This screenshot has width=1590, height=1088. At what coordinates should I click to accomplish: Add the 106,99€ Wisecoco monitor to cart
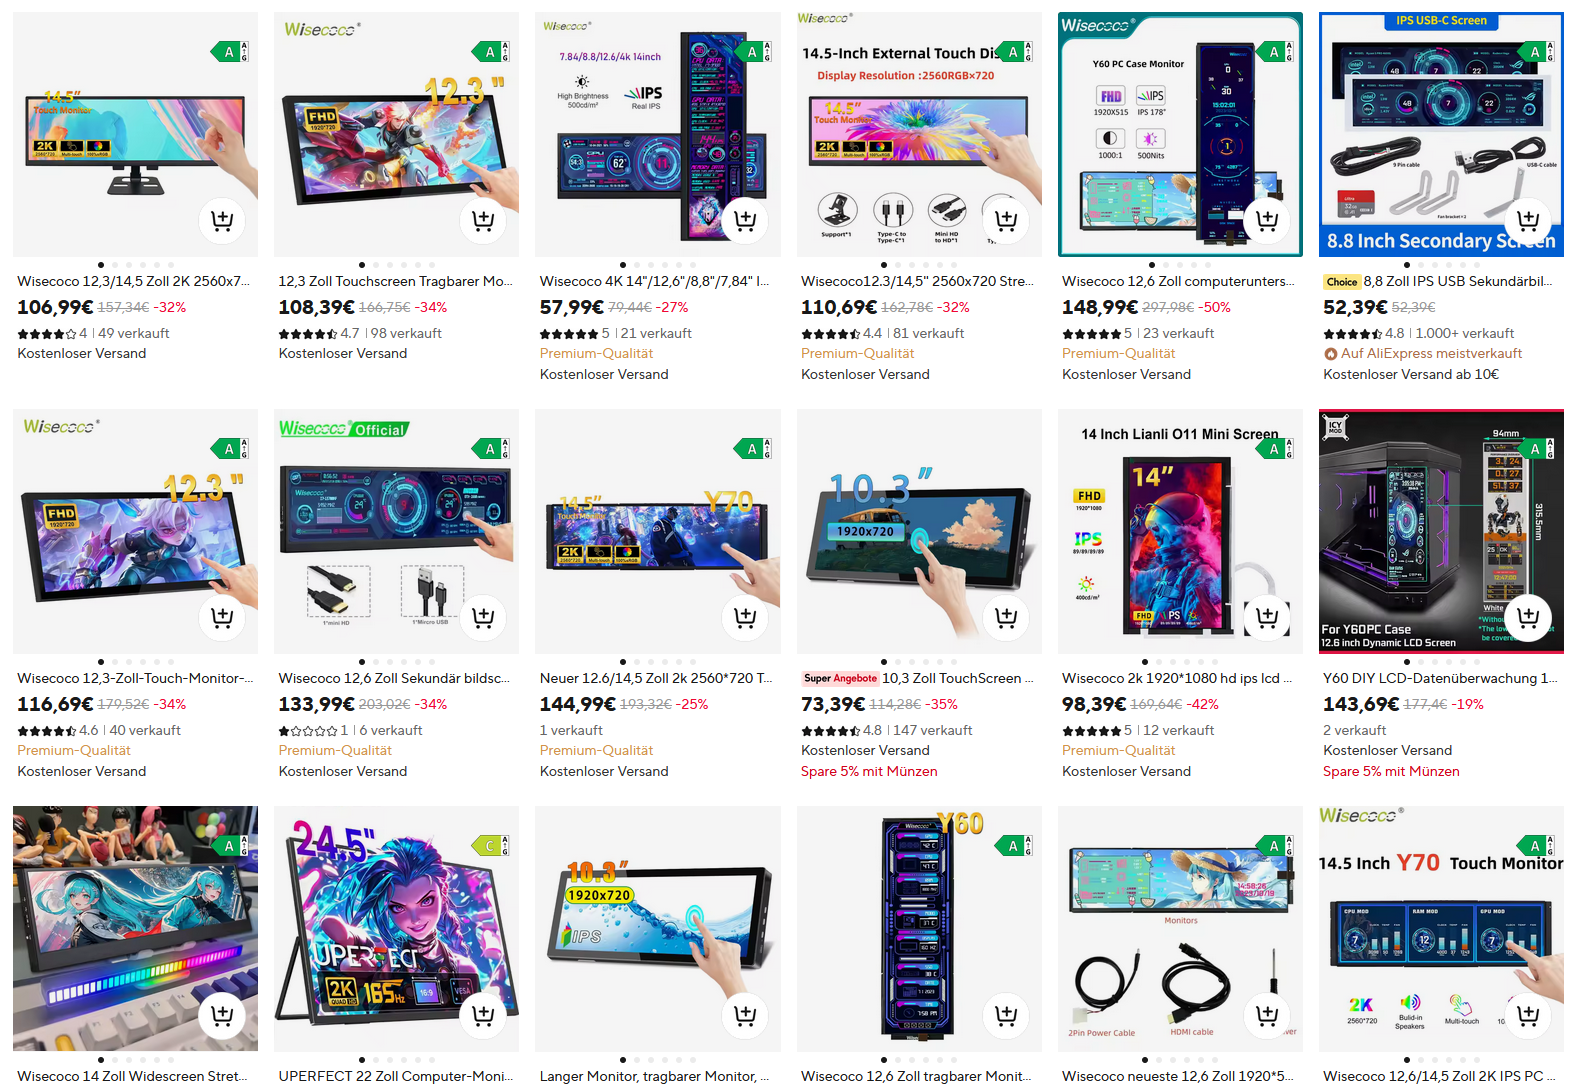coord(222,220)
